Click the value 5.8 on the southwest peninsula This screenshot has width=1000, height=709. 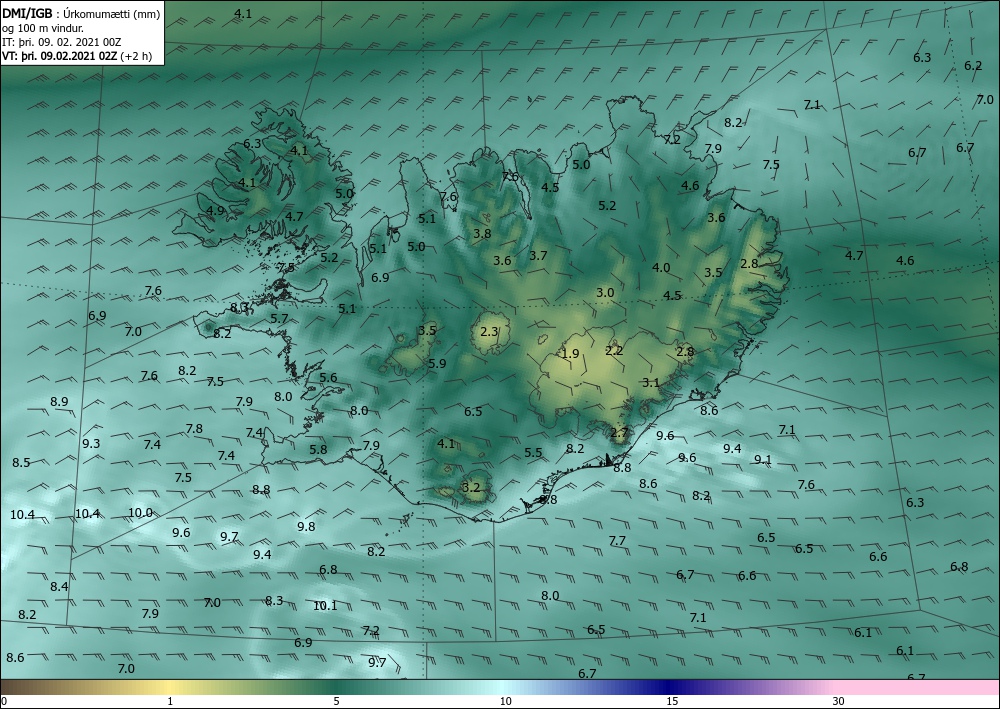point(318,450)
